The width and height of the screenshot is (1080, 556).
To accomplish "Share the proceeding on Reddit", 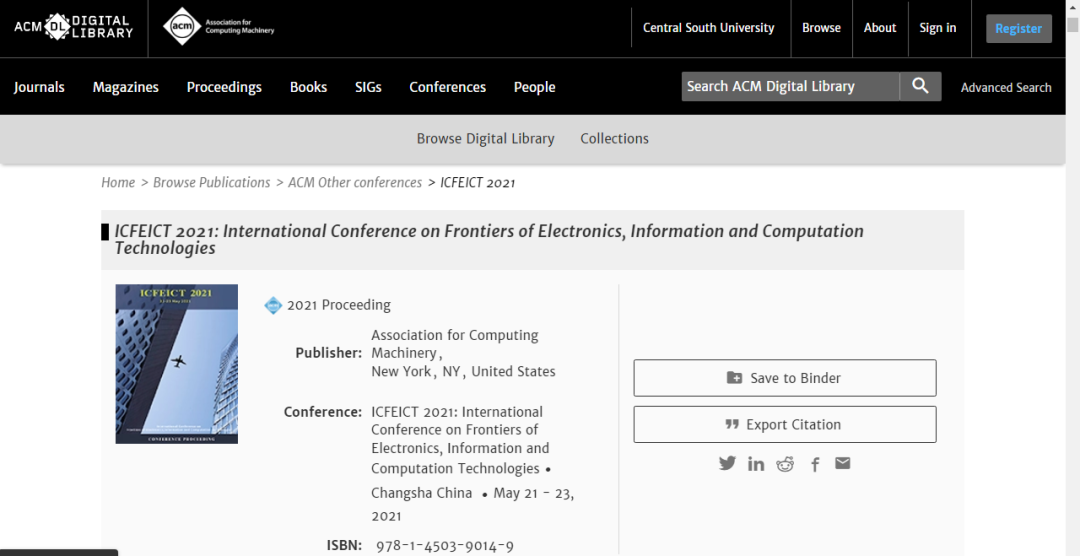I will 785,464.
